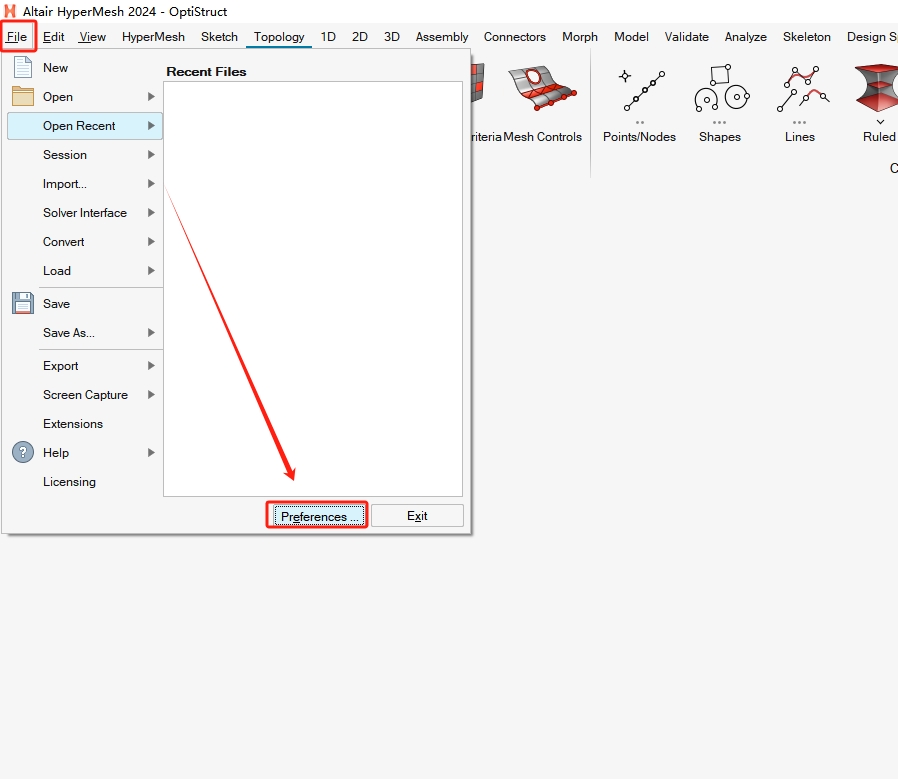898x779 pixels.
Task: Click the Save floppy disk icon
Action: click(23, 304)
